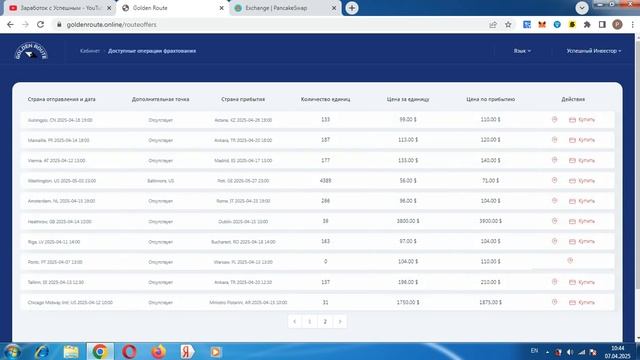Click the map pin icon in Vienna row
Viewport: 640px width, 360px height.
(554, 160)
